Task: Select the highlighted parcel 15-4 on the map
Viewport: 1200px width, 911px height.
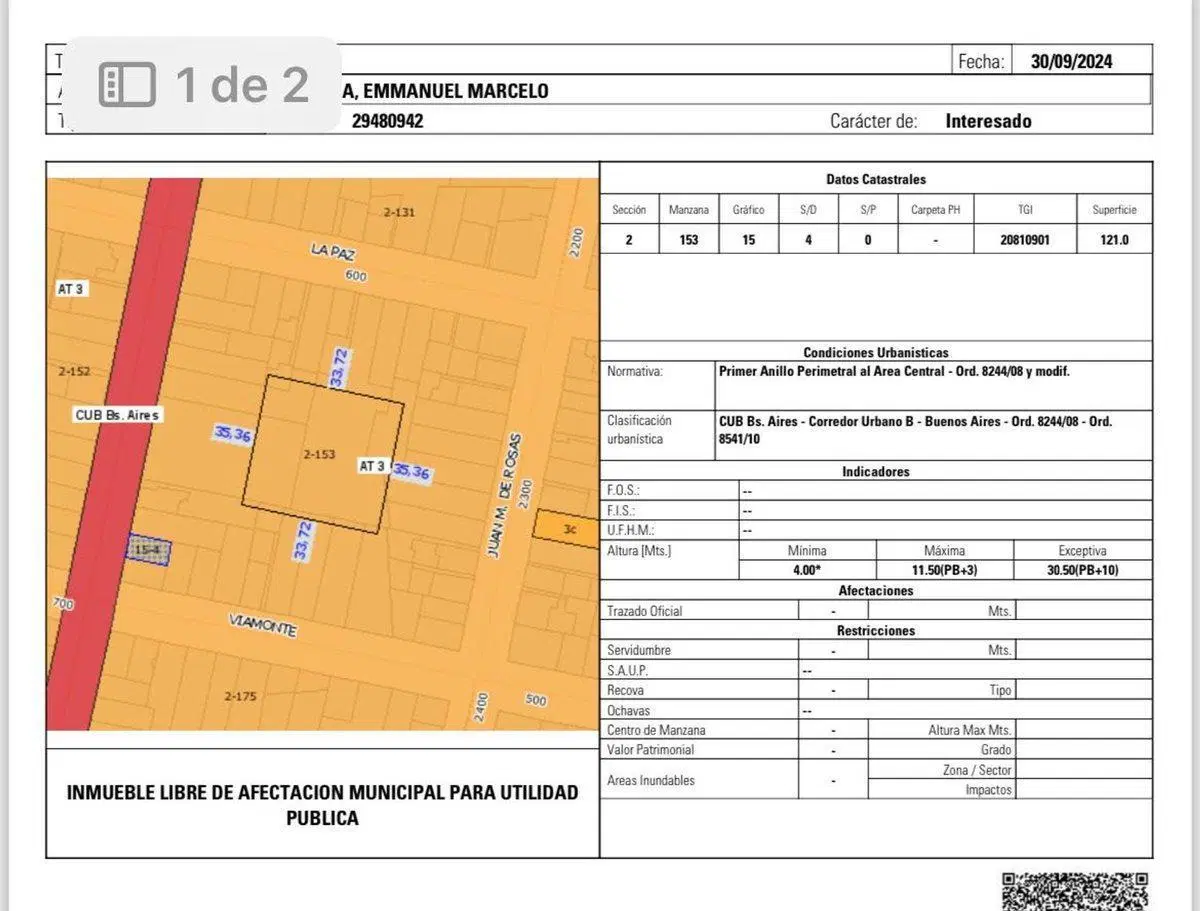Action: (148, 552)
